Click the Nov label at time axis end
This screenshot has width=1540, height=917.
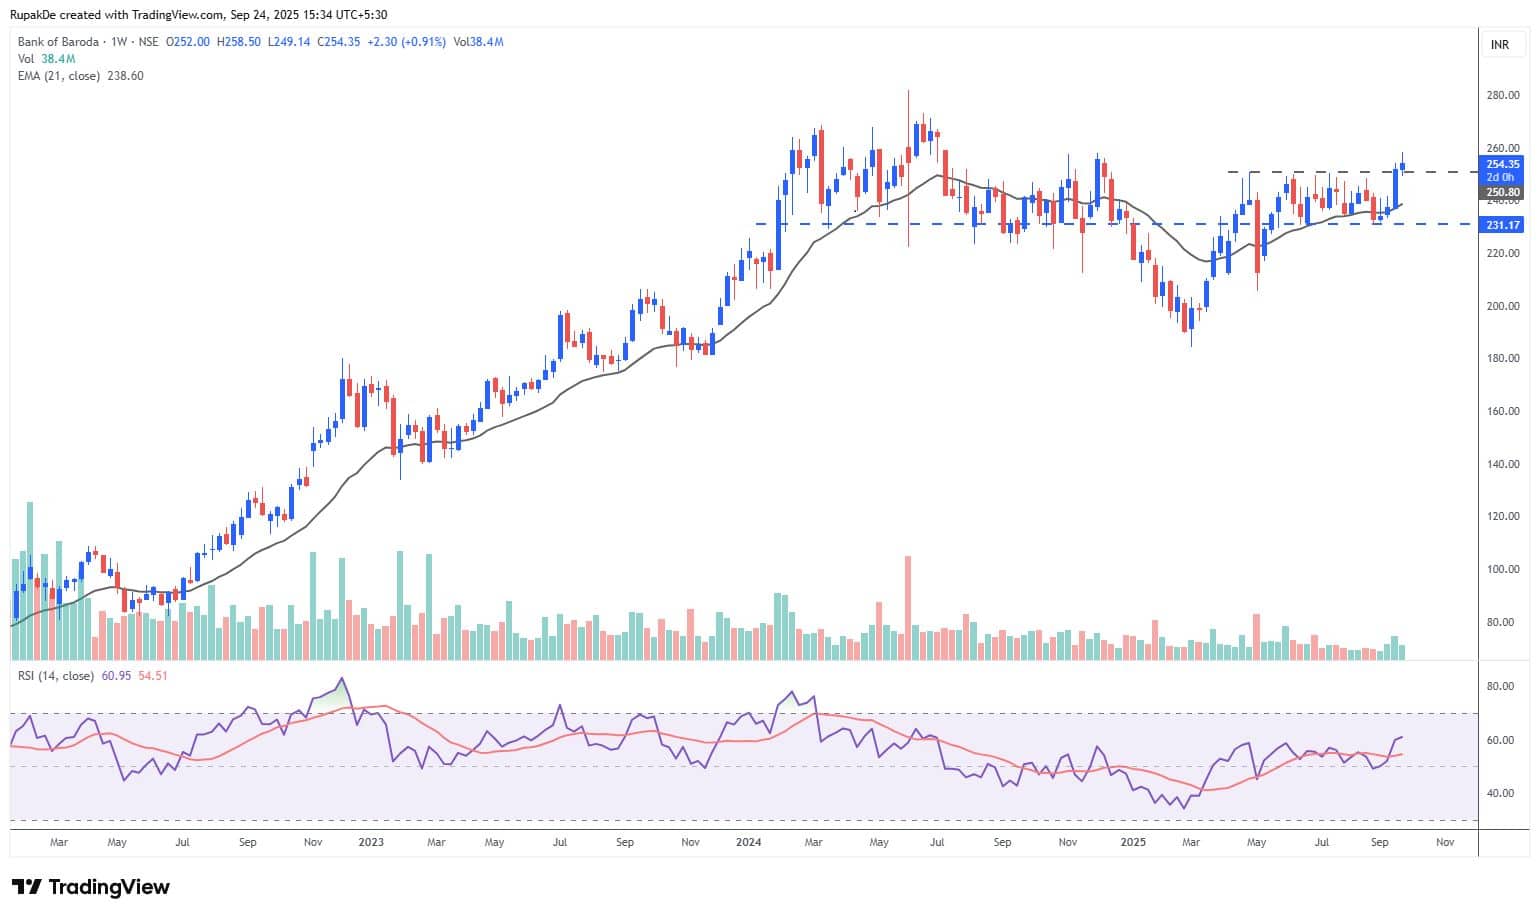(1444, 843)
